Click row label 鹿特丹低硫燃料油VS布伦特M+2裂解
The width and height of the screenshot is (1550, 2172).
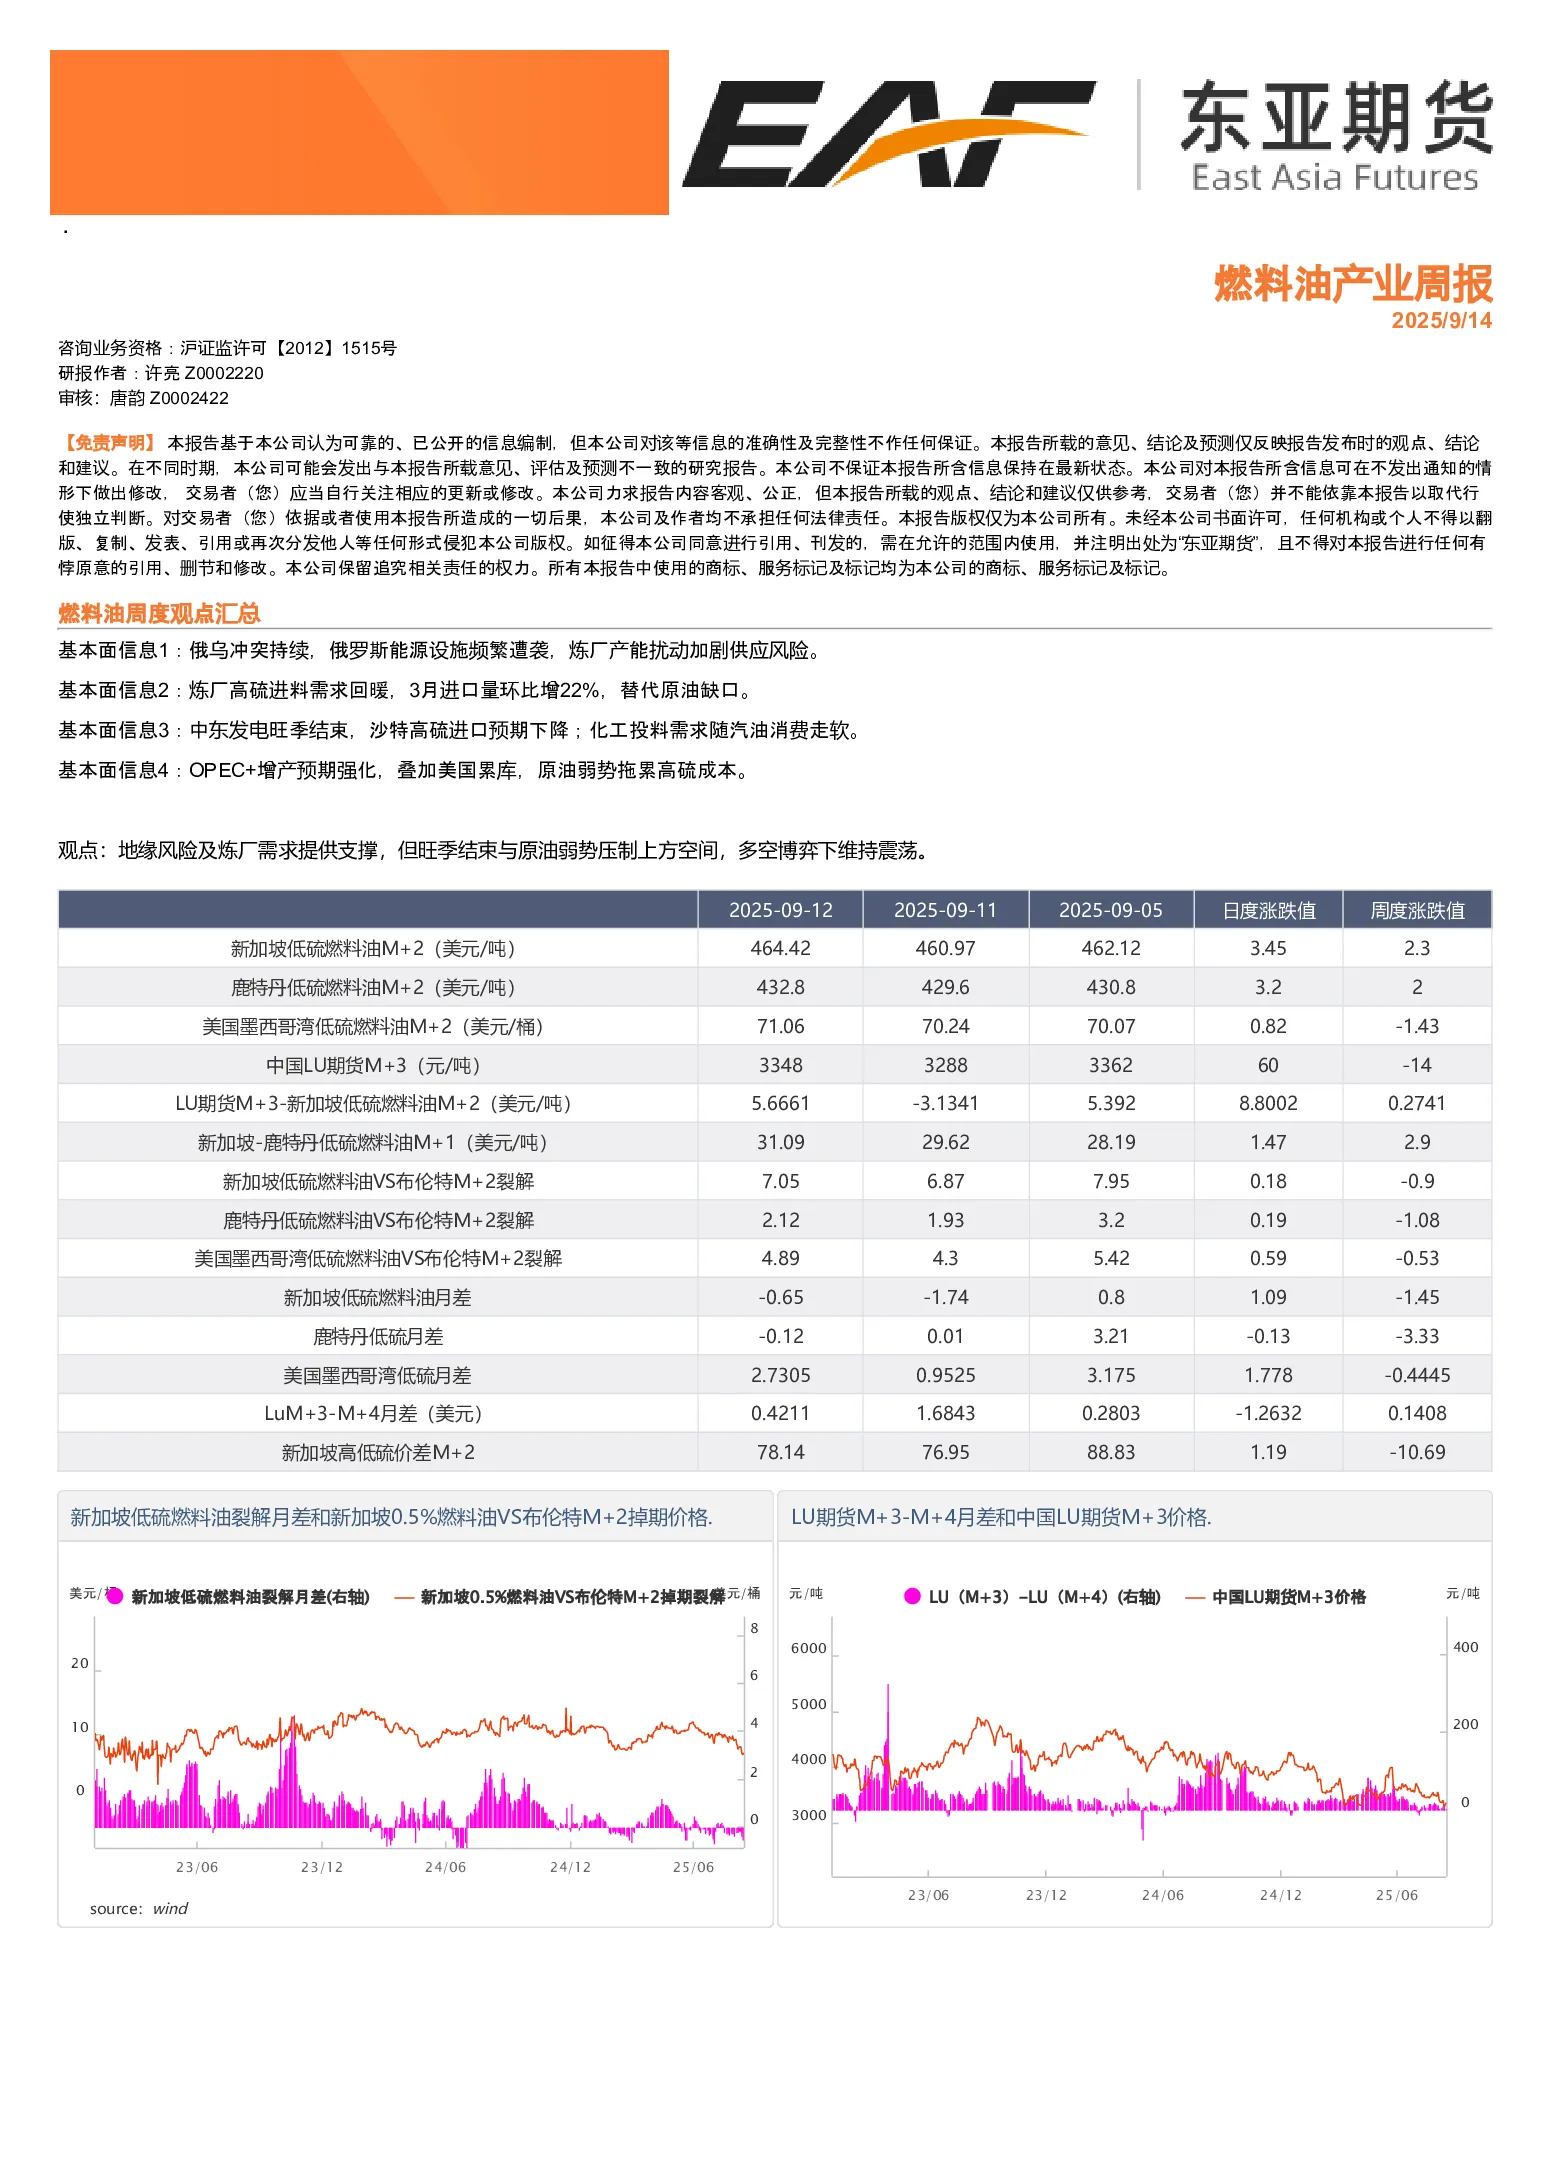pos(378,1220)
